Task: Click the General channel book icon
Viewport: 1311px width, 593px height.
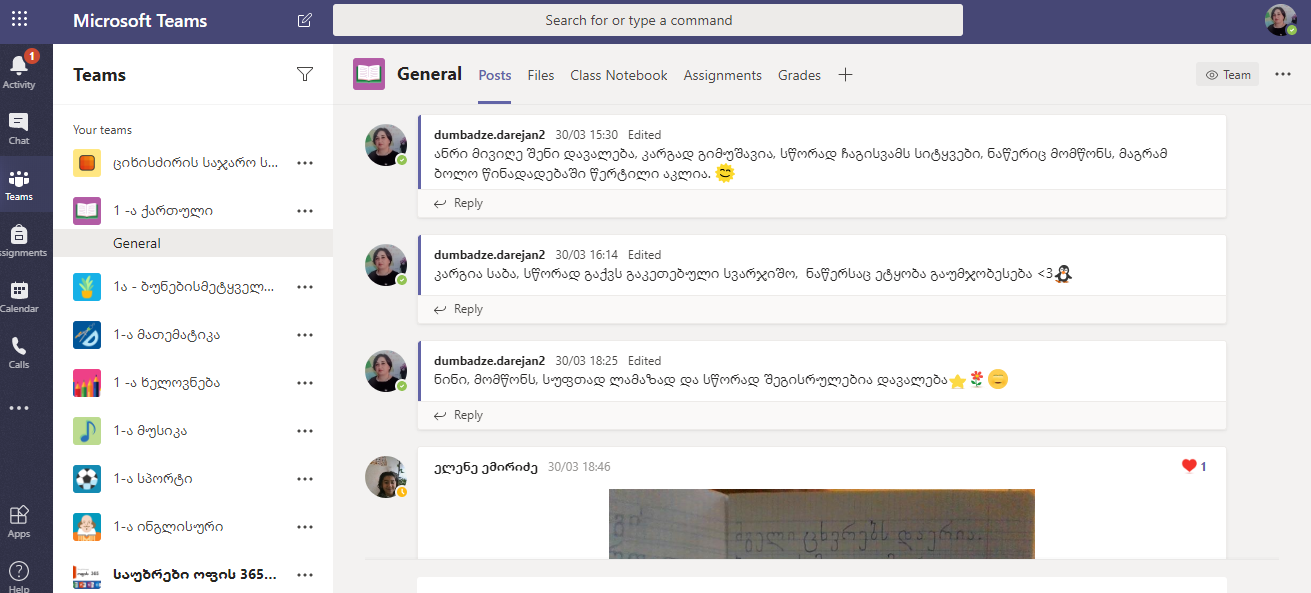Action: pyautogui.click(x=369, y=74)
